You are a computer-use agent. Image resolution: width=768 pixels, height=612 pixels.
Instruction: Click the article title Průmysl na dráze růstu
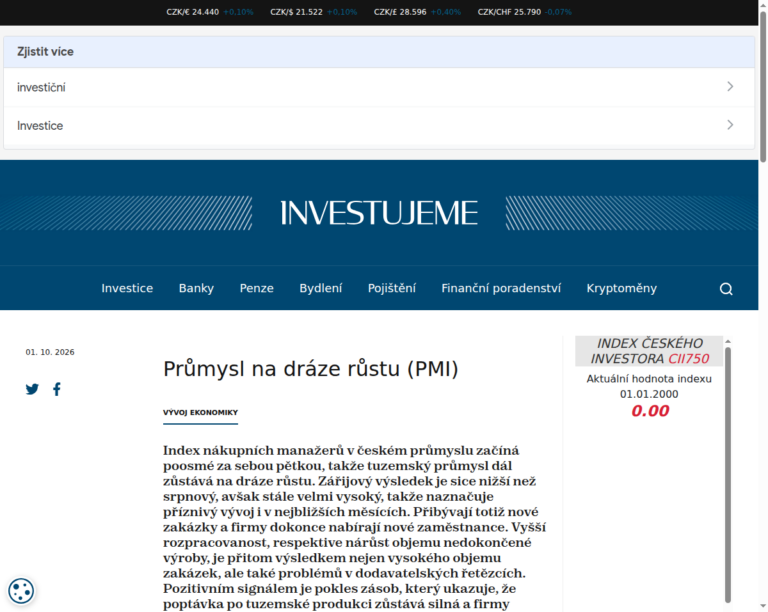[311, 369]
